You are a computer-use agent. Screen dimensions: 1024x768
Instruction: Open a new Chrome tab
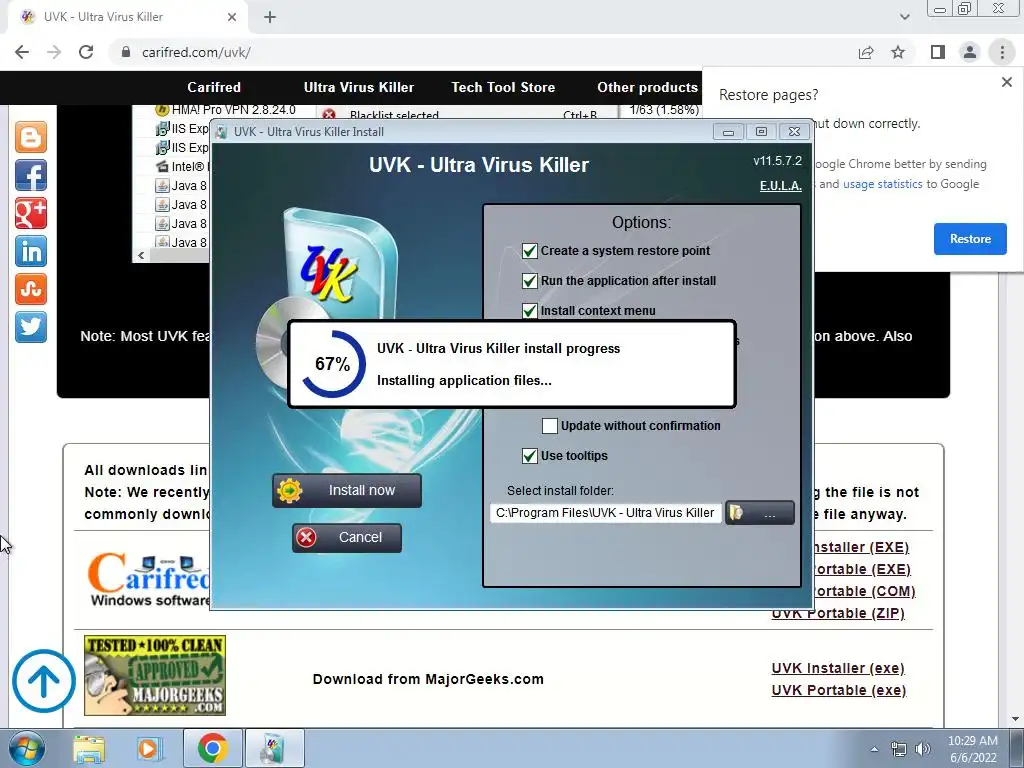(x=270, y=17)
